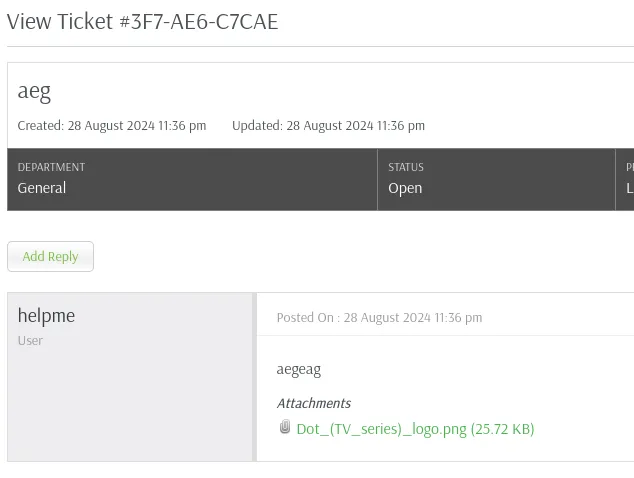Click the Attachments heading
634x478 pixels.
tap(314, 403)
